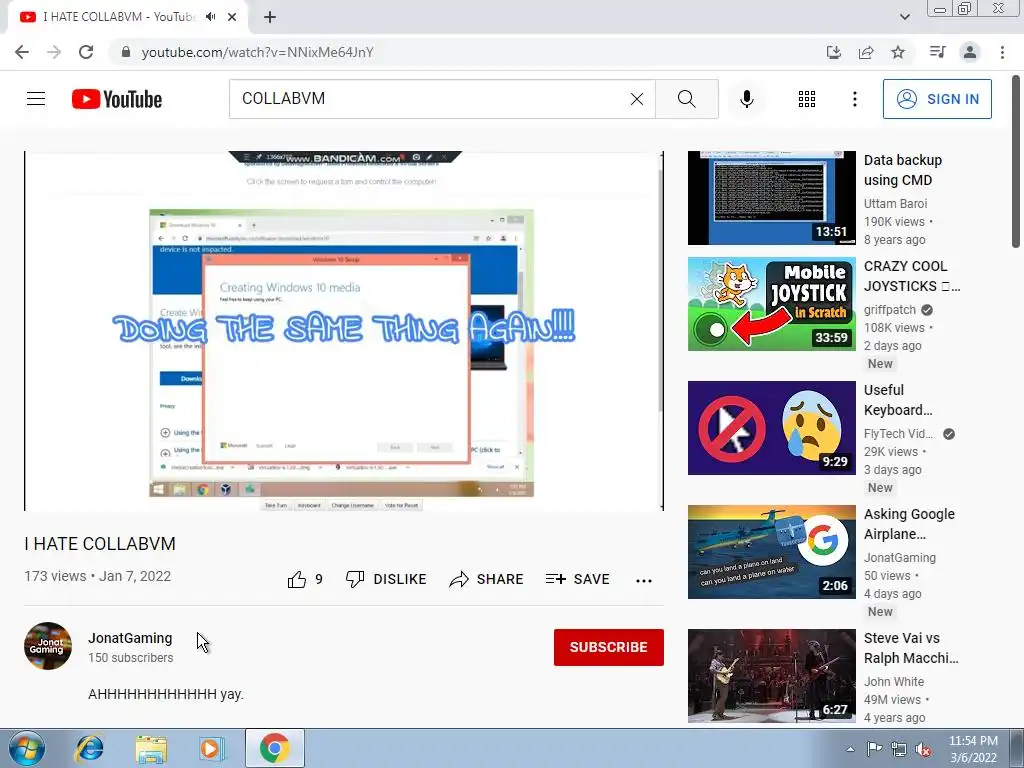Reload the YouTube page
This screenshot has width=1024, height=768.
pos(86,52)
